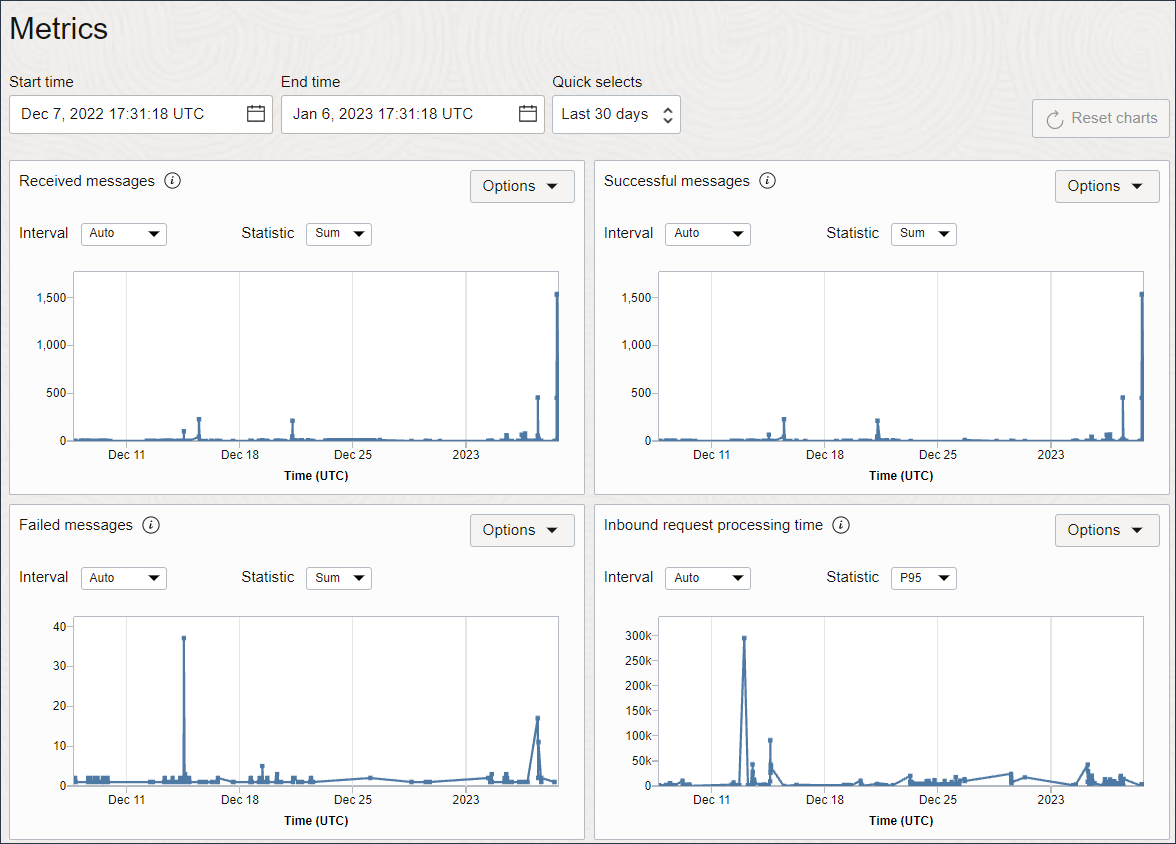Viewport: 1176px width, 844px height.
Task: Click the peak in Inbound processing time chart
Action: 743,640
